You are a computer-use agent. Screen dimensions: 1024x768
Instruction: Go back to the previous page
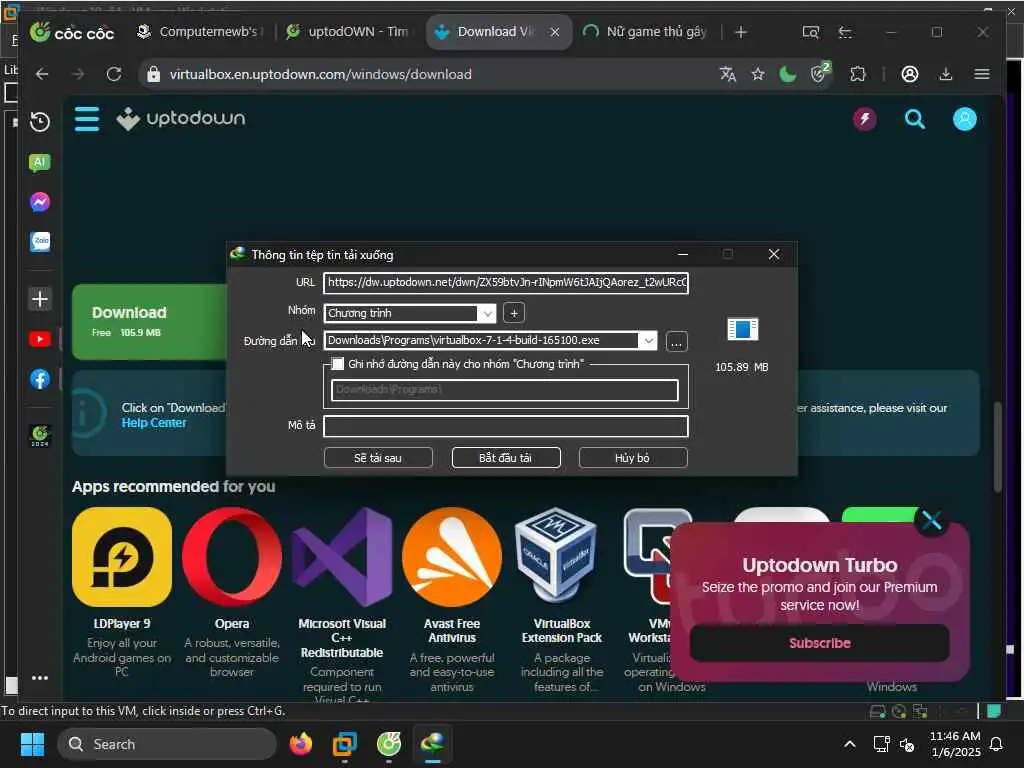[42, 74]
